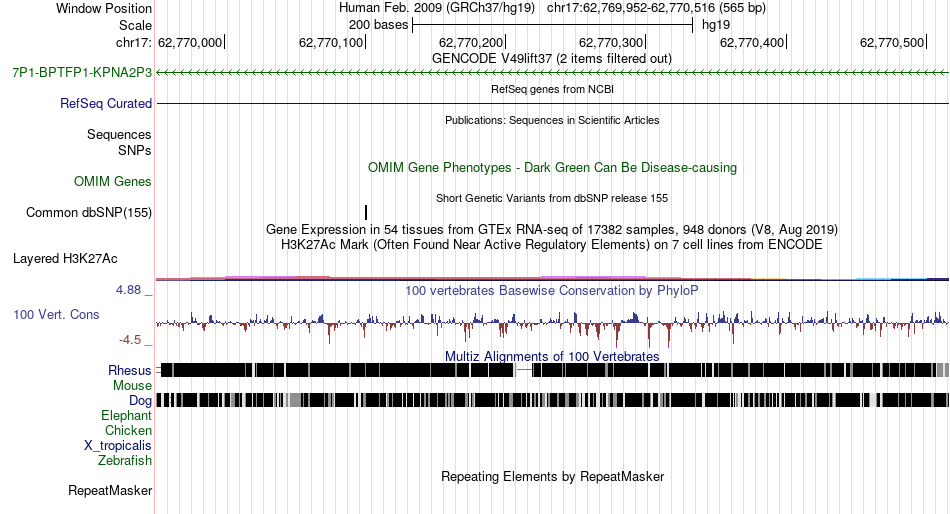Click 100 vertebrates Basewise Conservation title
The width and height of the screenshot is (950, 514).
click(552, 291)
